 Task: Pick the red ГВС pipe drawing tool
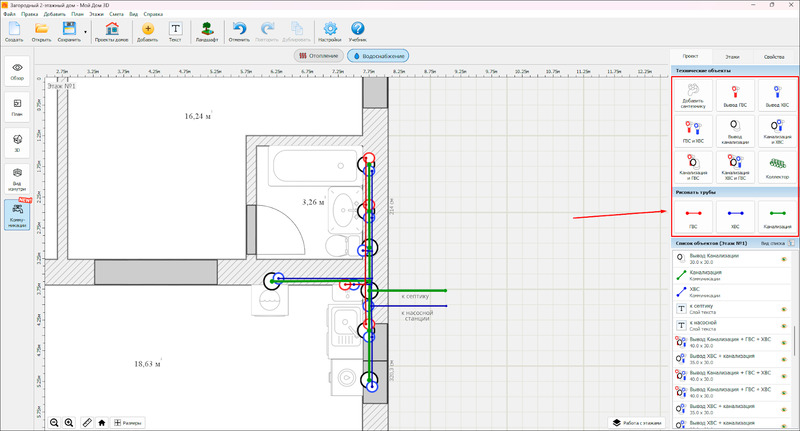coord(692,217)
